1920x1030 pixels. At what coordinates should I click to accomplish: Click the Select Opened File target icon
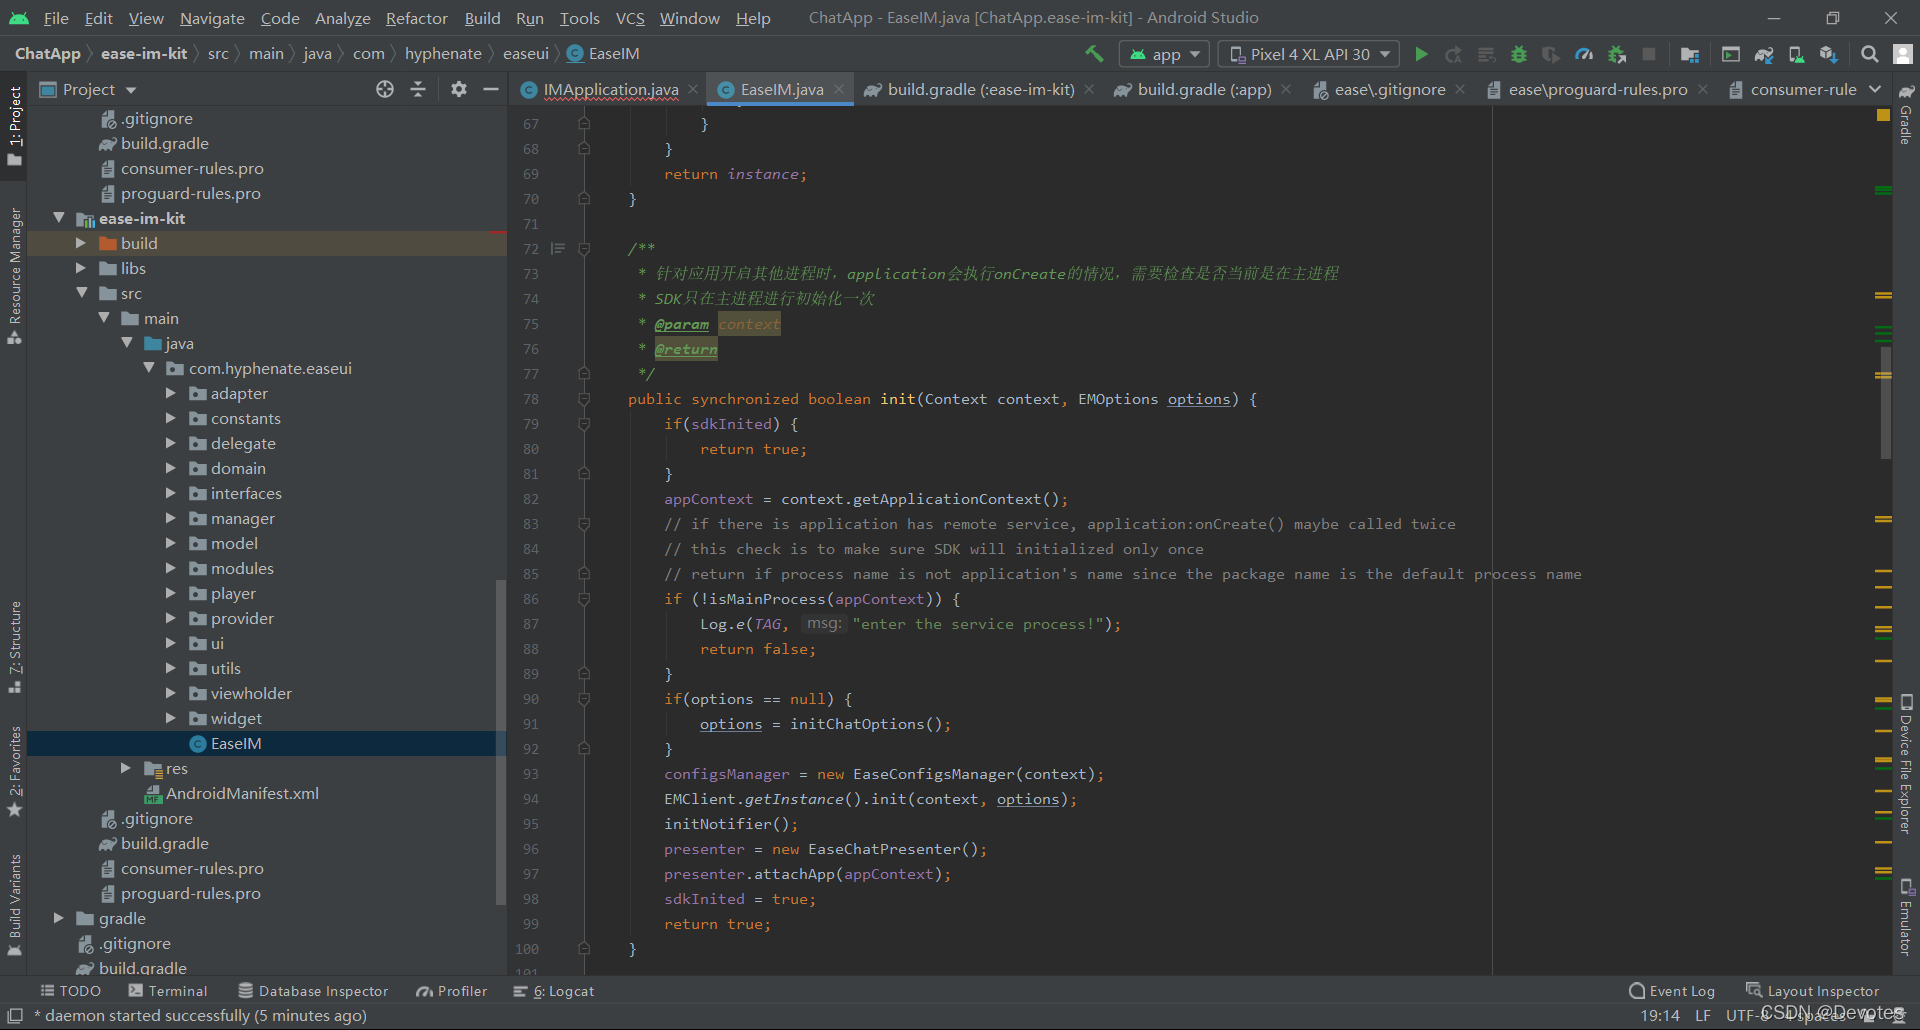[385, 89]
